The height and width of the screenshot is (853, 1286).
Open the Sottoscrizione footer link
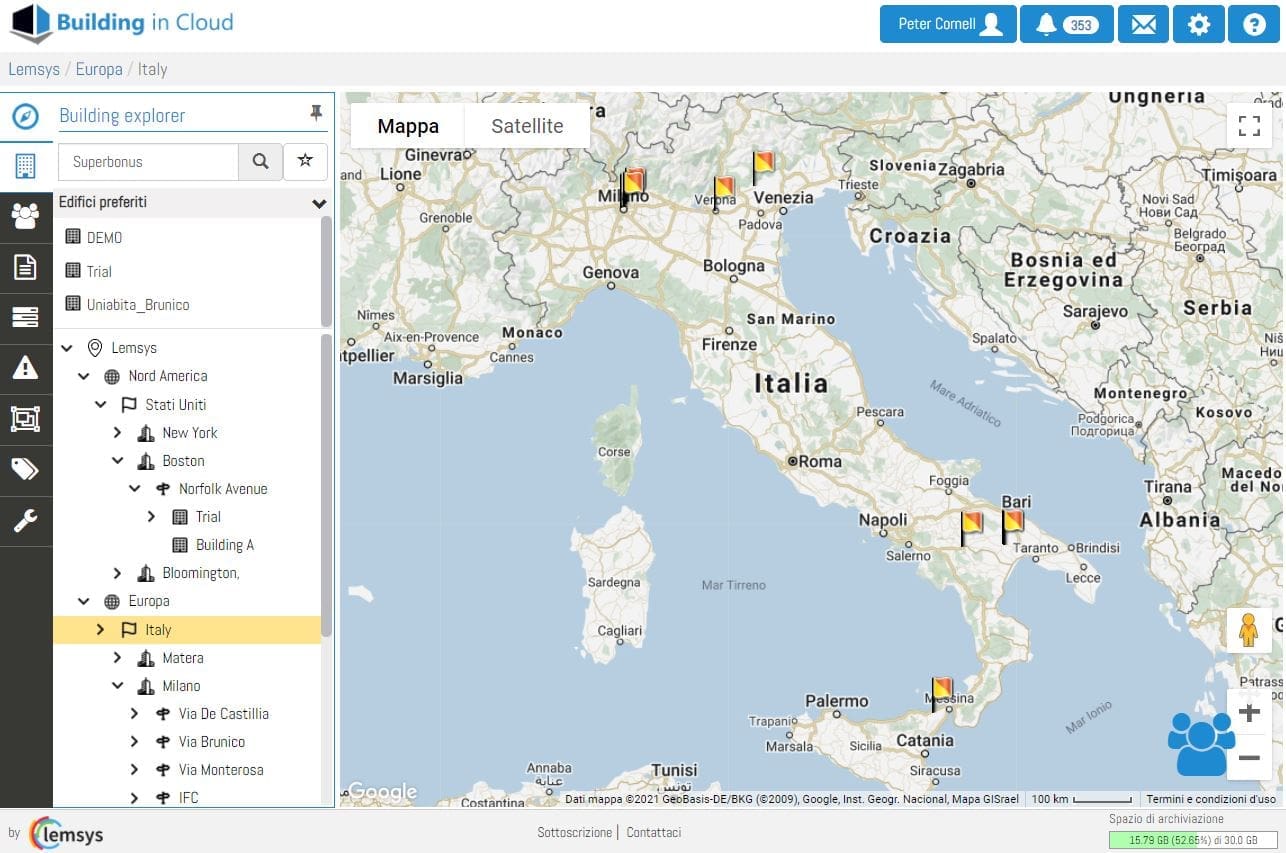[574, 832]
